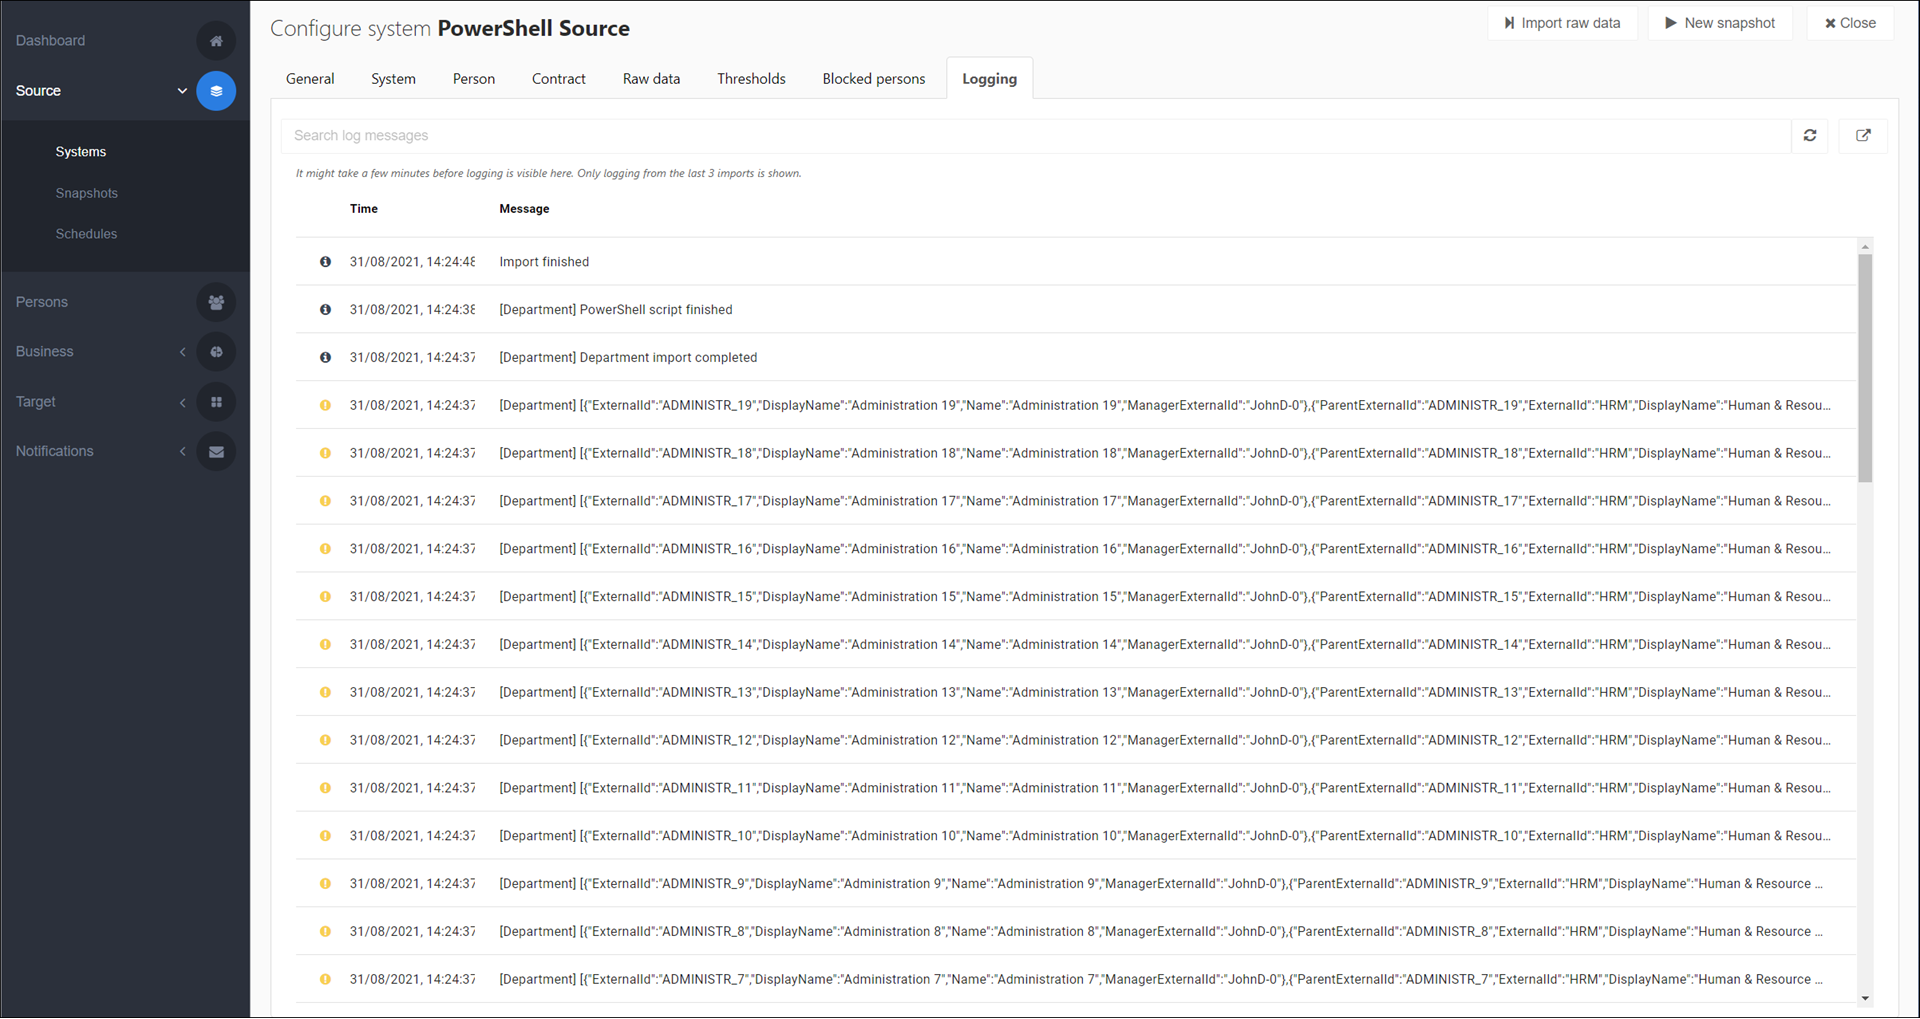Viewport: 1920px width, 1019px height.
Task: Click the ADMINISTR_19 log message text
Action: pos(1165,405)
